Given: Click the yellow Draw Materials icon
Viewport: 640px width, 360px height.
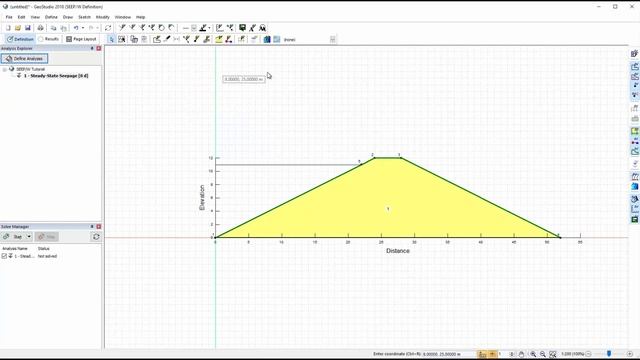Looking at the screenshot, I should pos(219,39).
